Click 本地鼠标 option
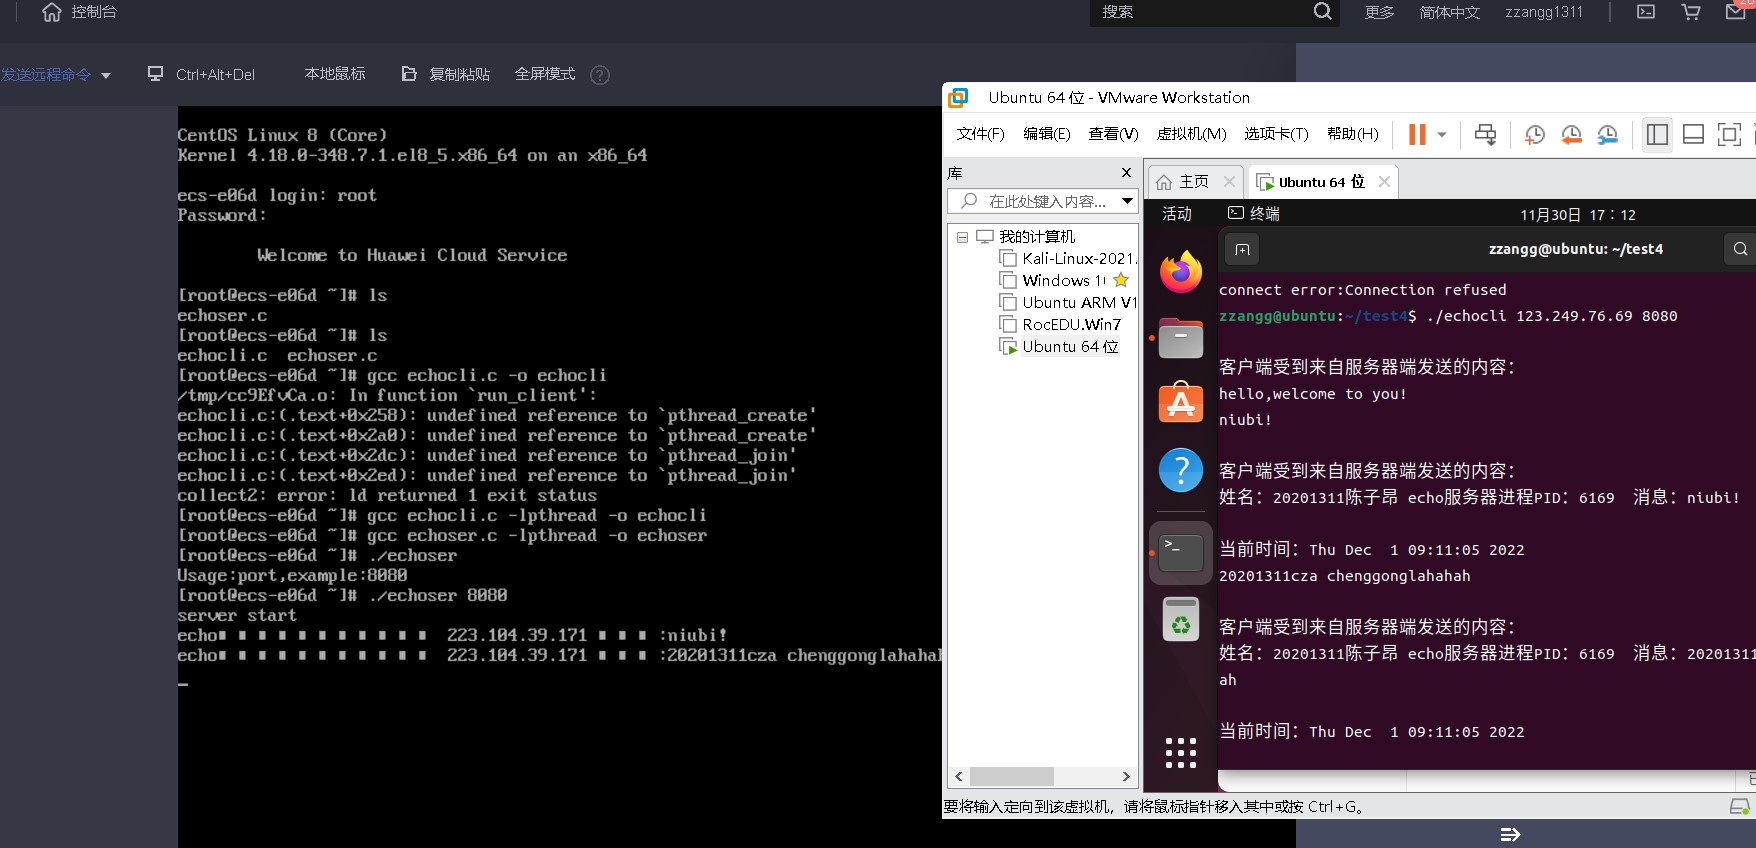Screen dimensions: 1756x848 335,74
